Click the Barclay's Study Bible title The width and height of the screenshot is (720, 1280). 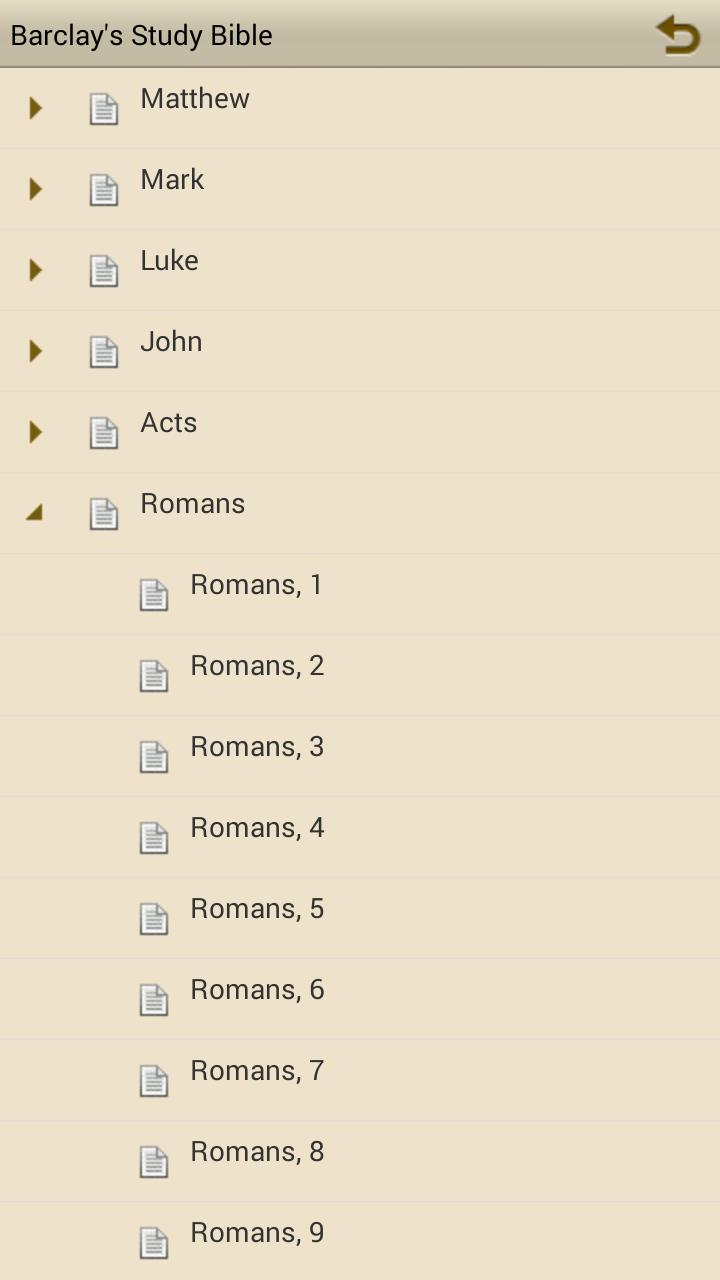pyautogui.click(x=140, y=34)
